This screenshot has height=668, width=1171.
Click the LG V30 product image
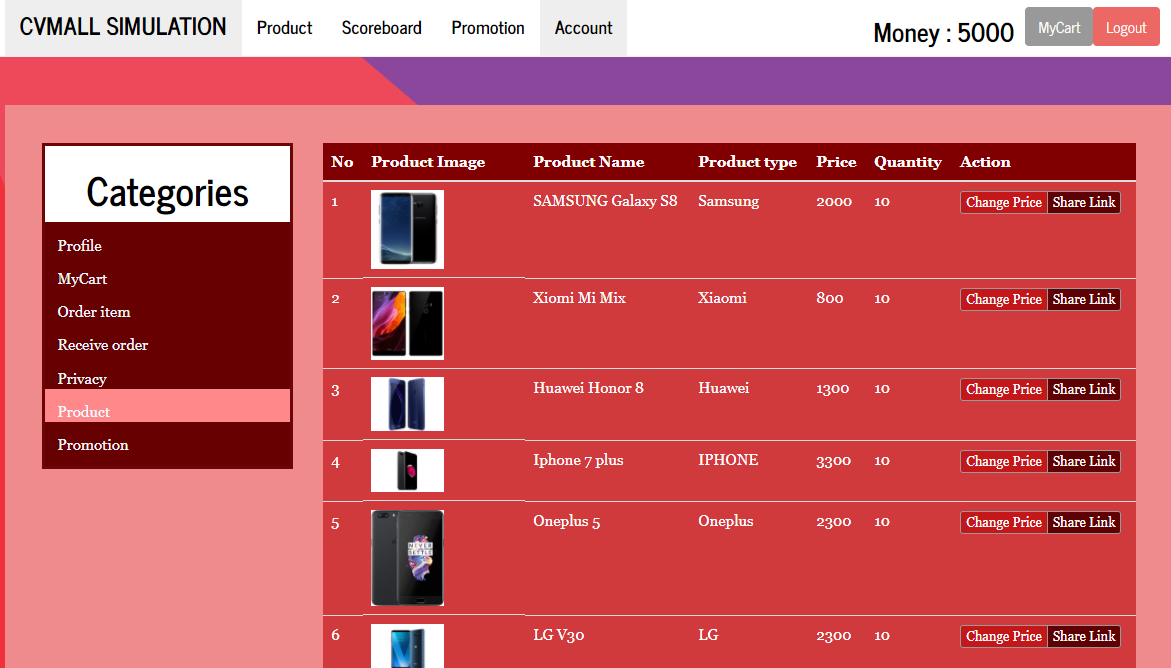click(407, 646)
